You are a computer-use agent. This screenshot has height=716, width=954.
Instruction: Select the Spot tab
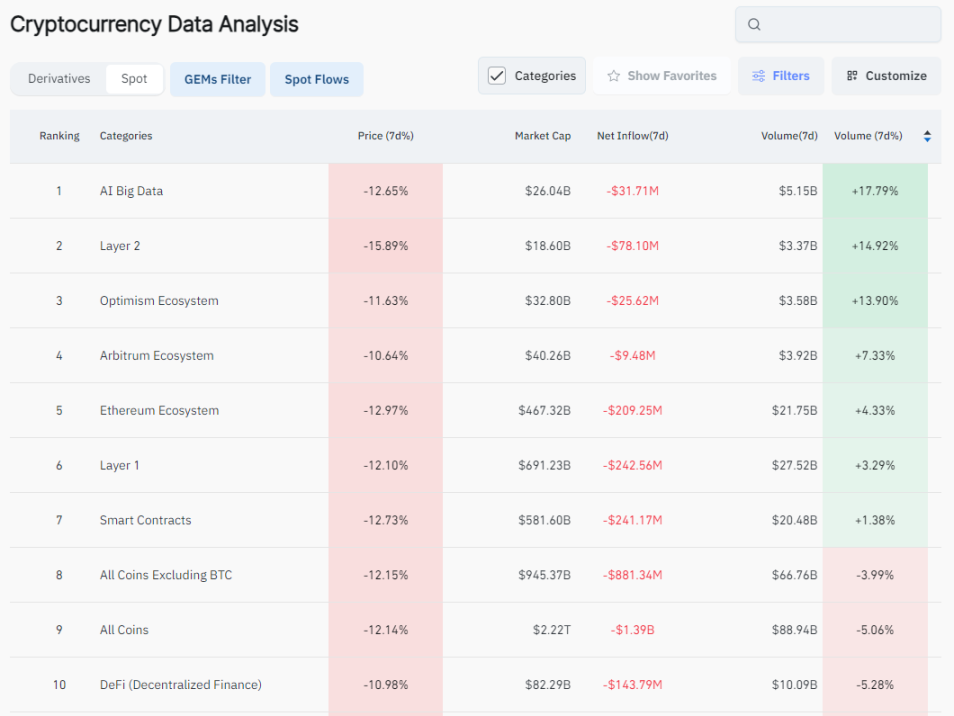coord(134,79)
